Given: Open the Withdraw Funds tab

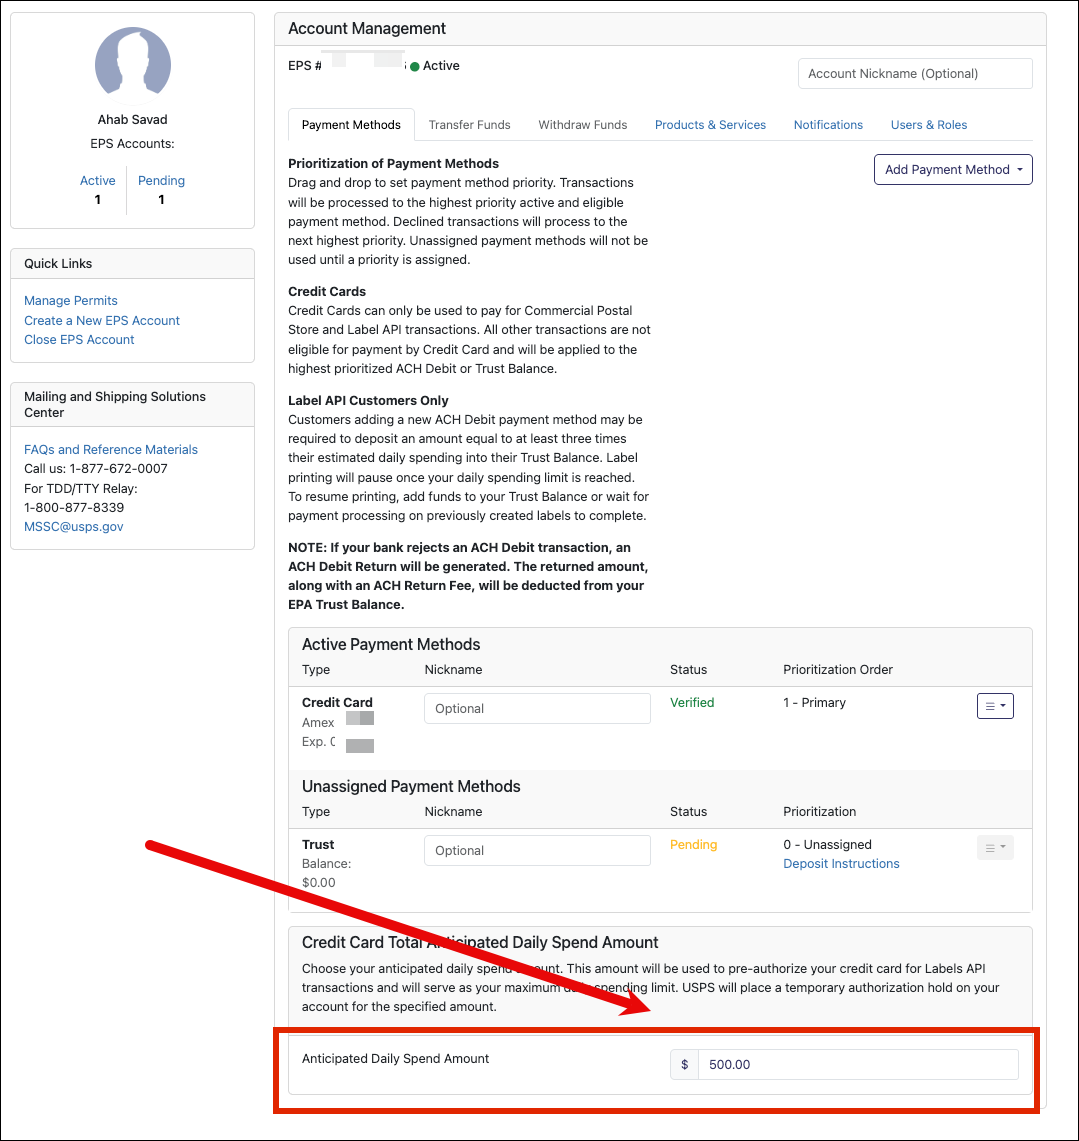Looking at the screenshot, I should tap(582, 125).
